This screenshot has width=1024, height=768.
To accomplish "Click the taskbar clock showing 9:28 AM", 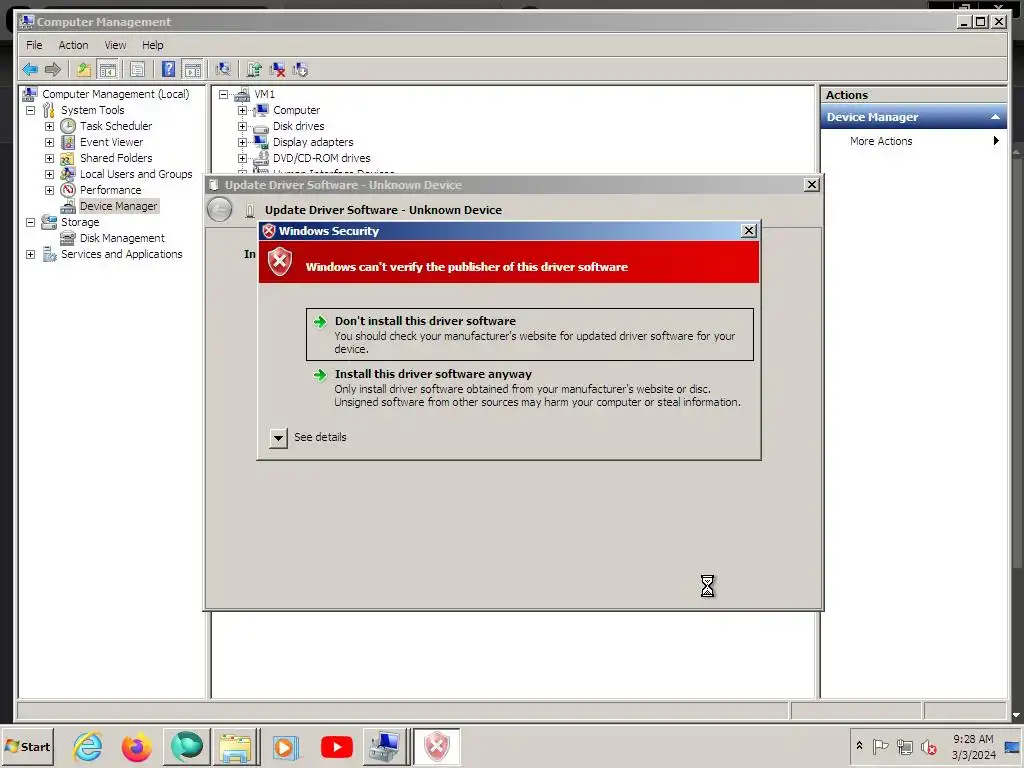I will [x=973, y=746].
